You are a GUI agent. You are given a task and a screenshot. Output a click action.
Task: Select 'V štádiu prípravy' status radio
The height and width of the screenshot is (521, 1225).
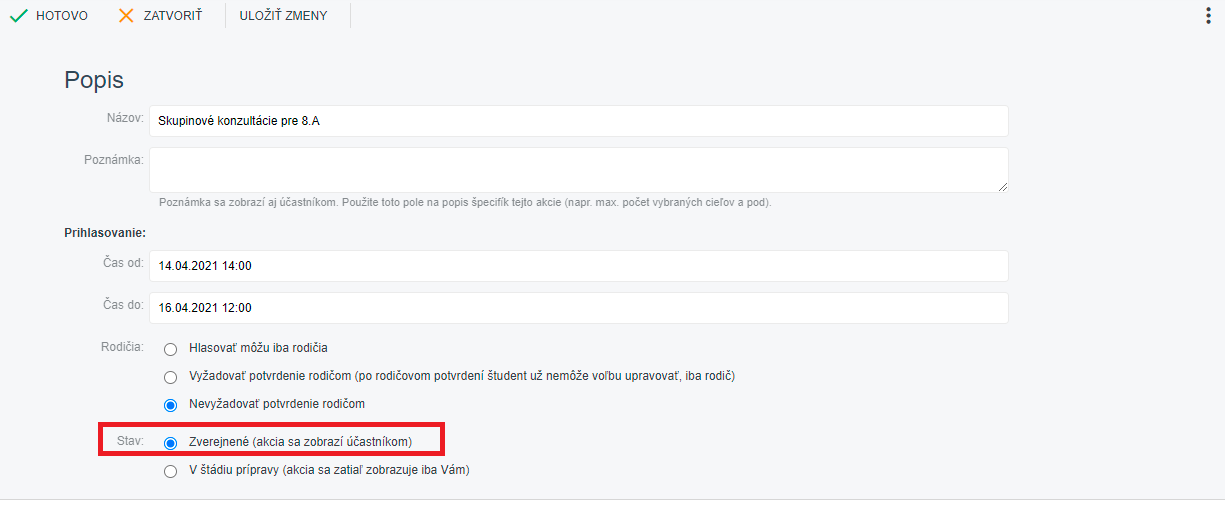(x=170, y=471)
